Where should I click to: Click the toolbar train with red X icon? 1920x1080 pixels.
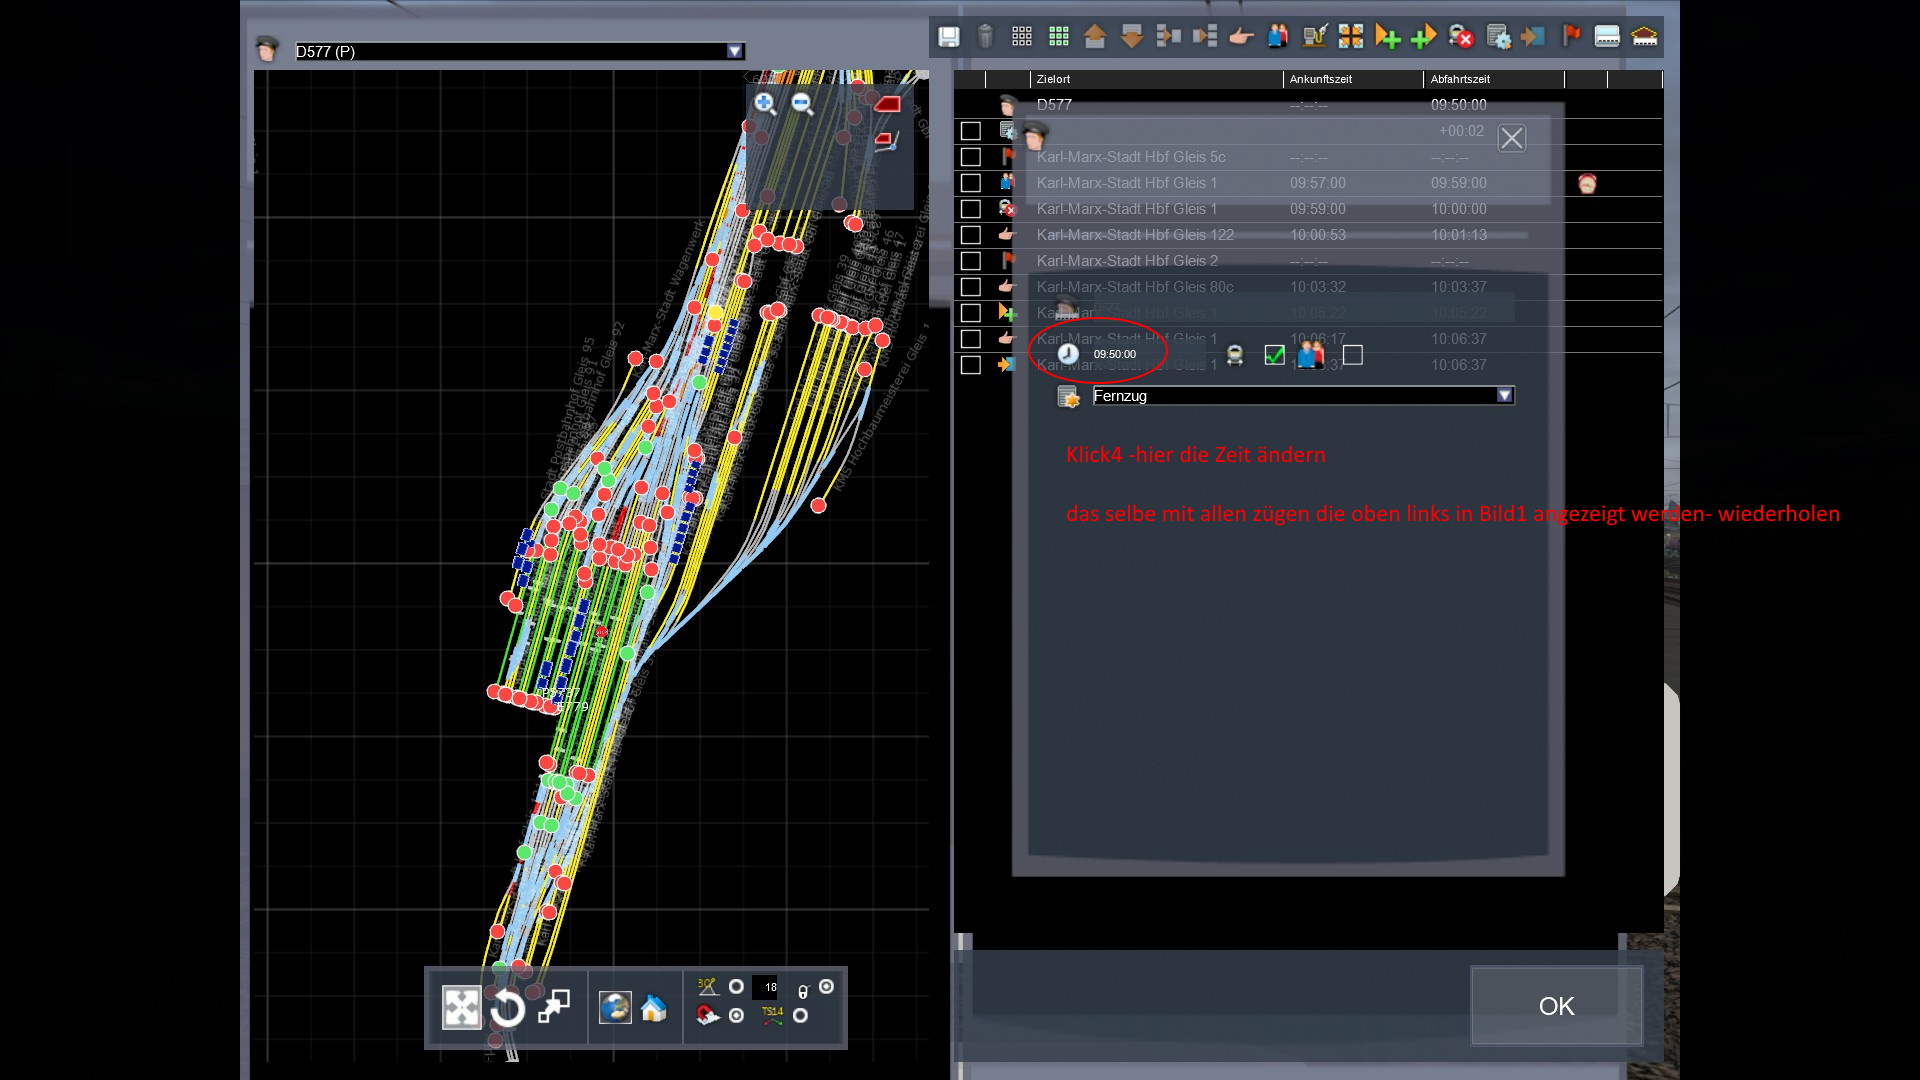pos(1461,37)
